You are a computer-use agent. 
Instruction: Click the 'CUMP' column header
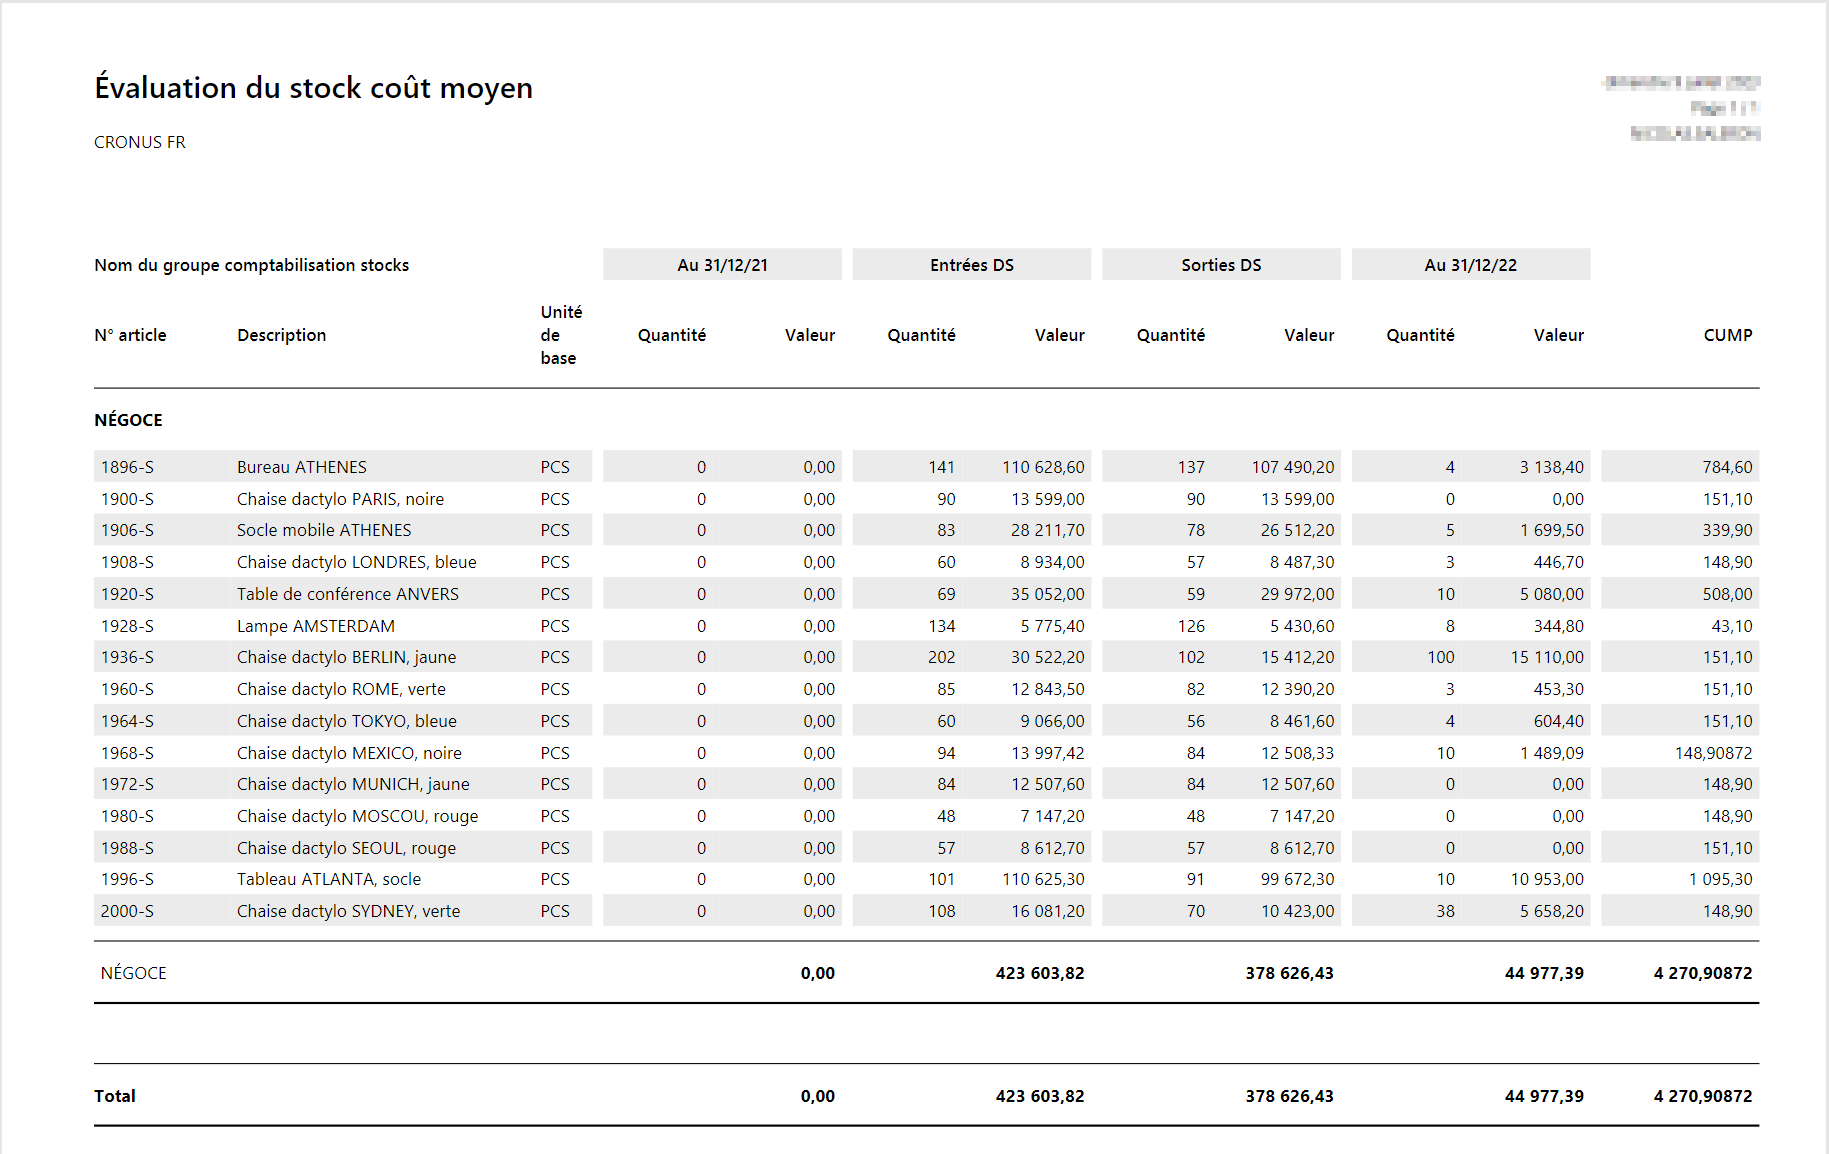click(1728, 335)
